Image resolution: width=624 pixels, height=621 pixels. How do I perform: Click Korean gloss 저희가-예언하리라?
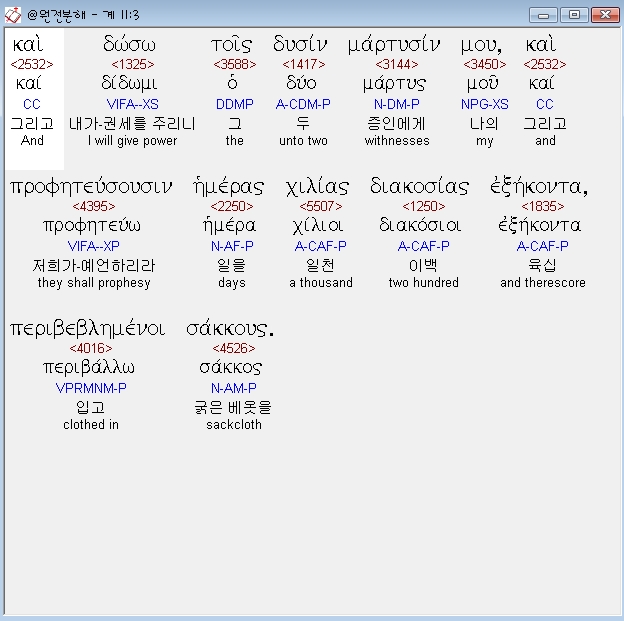[94, 266]
